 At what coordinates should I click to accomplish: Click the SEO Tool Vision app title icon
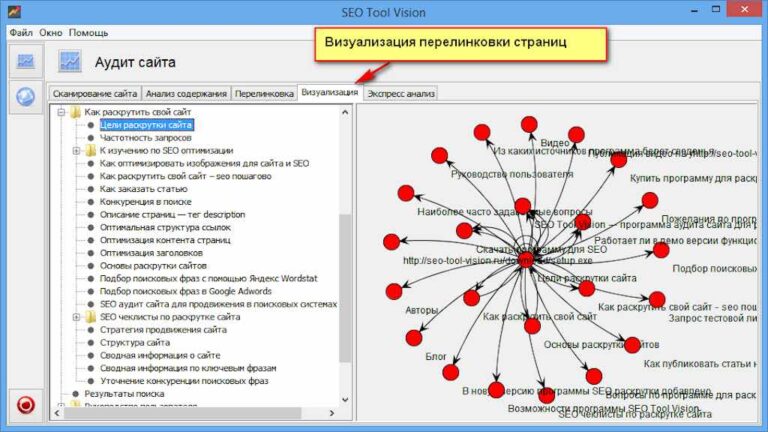14,11
